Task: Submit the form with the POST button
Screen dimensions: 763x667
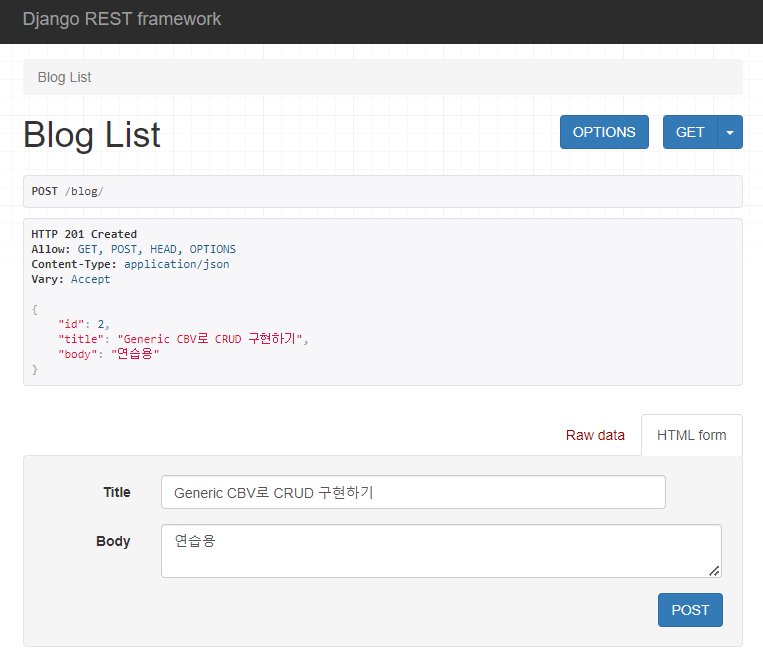Action: coord(690,610)
